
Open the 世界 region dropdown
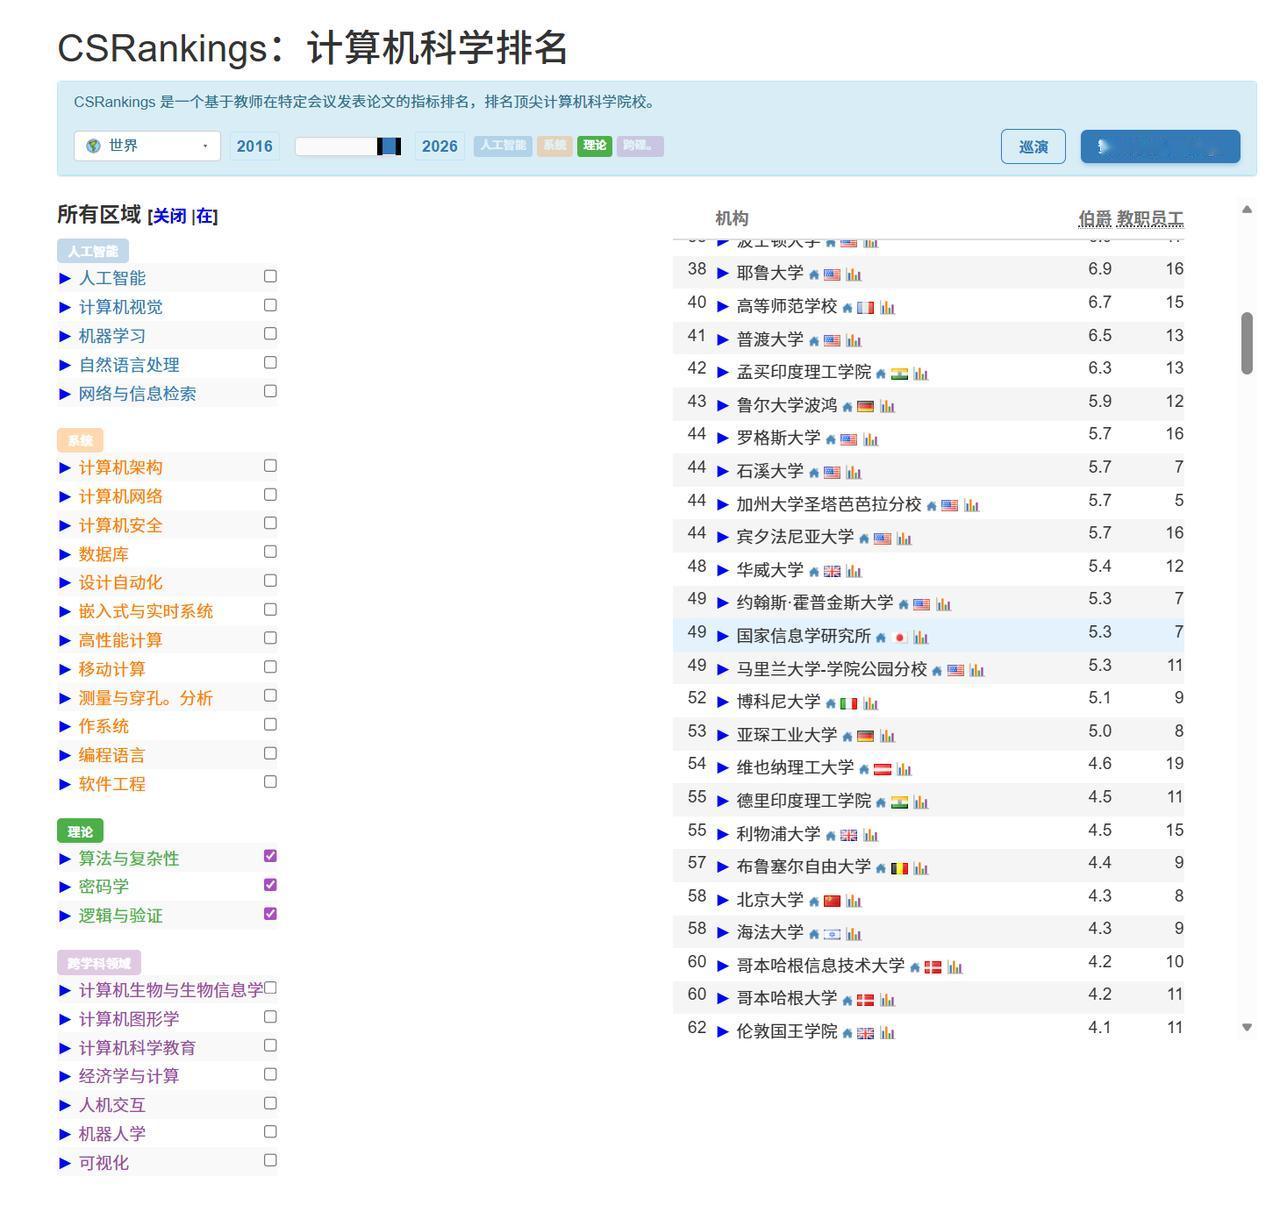[147, 146]
